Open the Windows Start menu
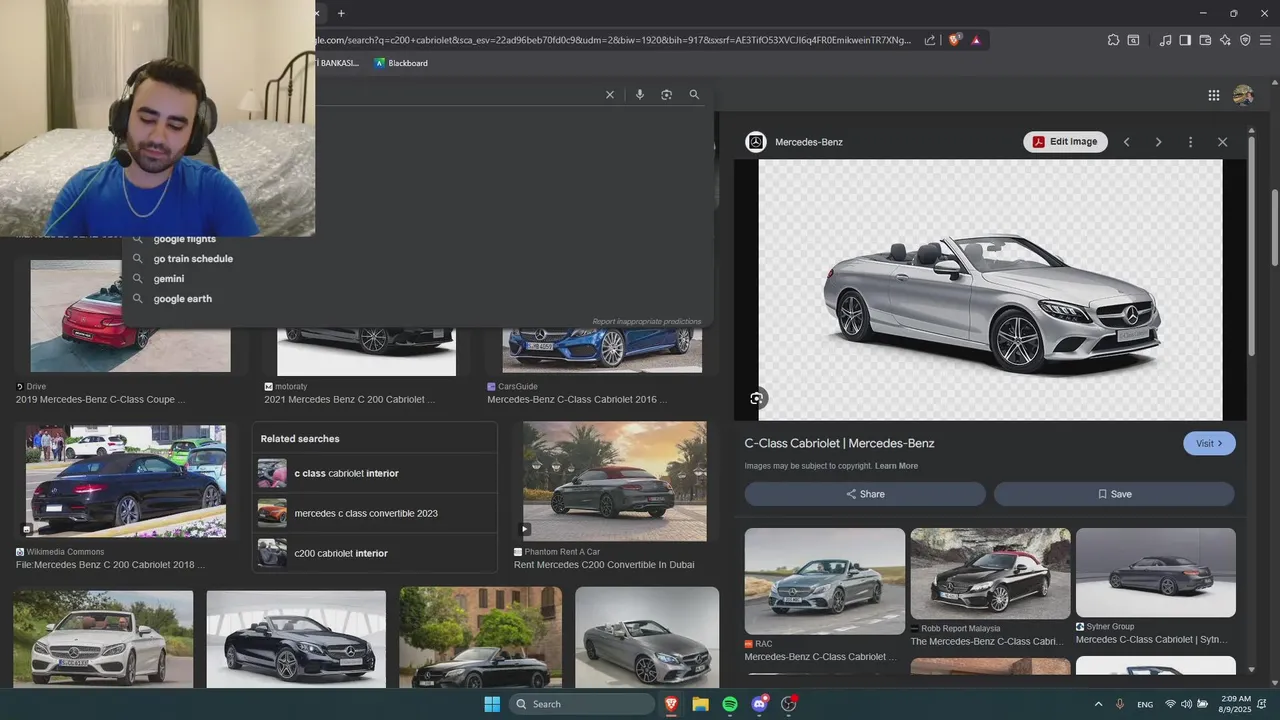 pos(492,704)
